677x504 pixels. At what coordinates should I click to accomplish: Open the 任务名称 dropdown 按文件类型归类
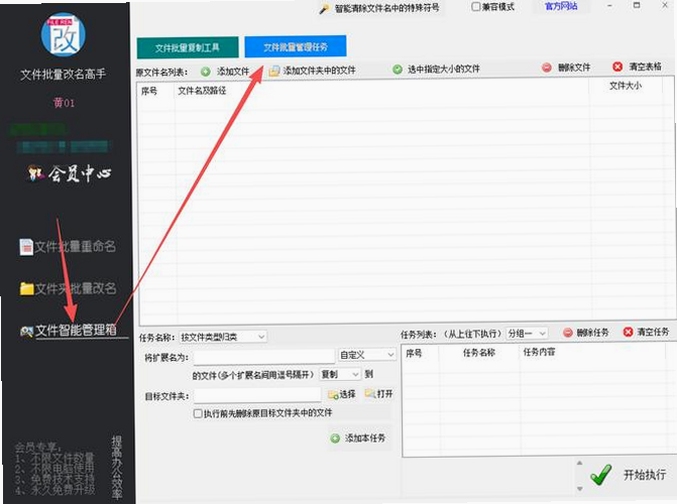coord(223,337)
